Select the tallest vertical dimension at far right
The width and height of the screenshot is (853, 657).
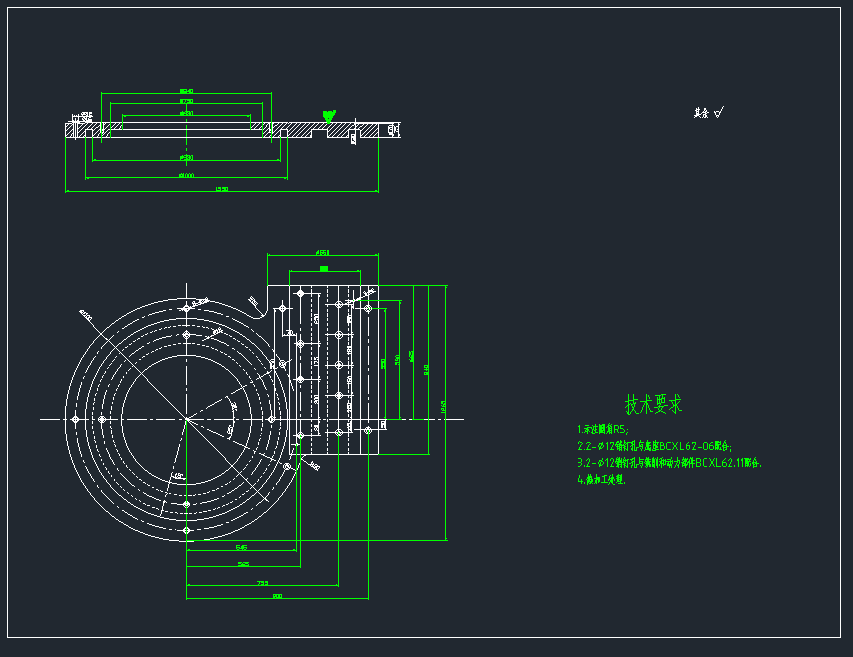443,407
